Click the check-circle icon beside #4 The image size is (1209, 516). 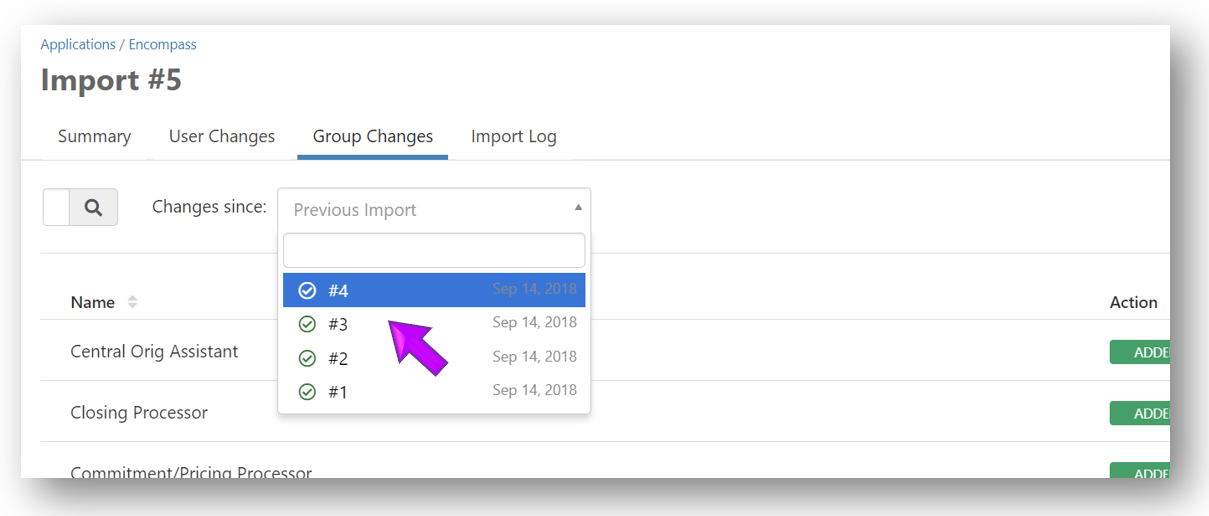pos(307,290)
